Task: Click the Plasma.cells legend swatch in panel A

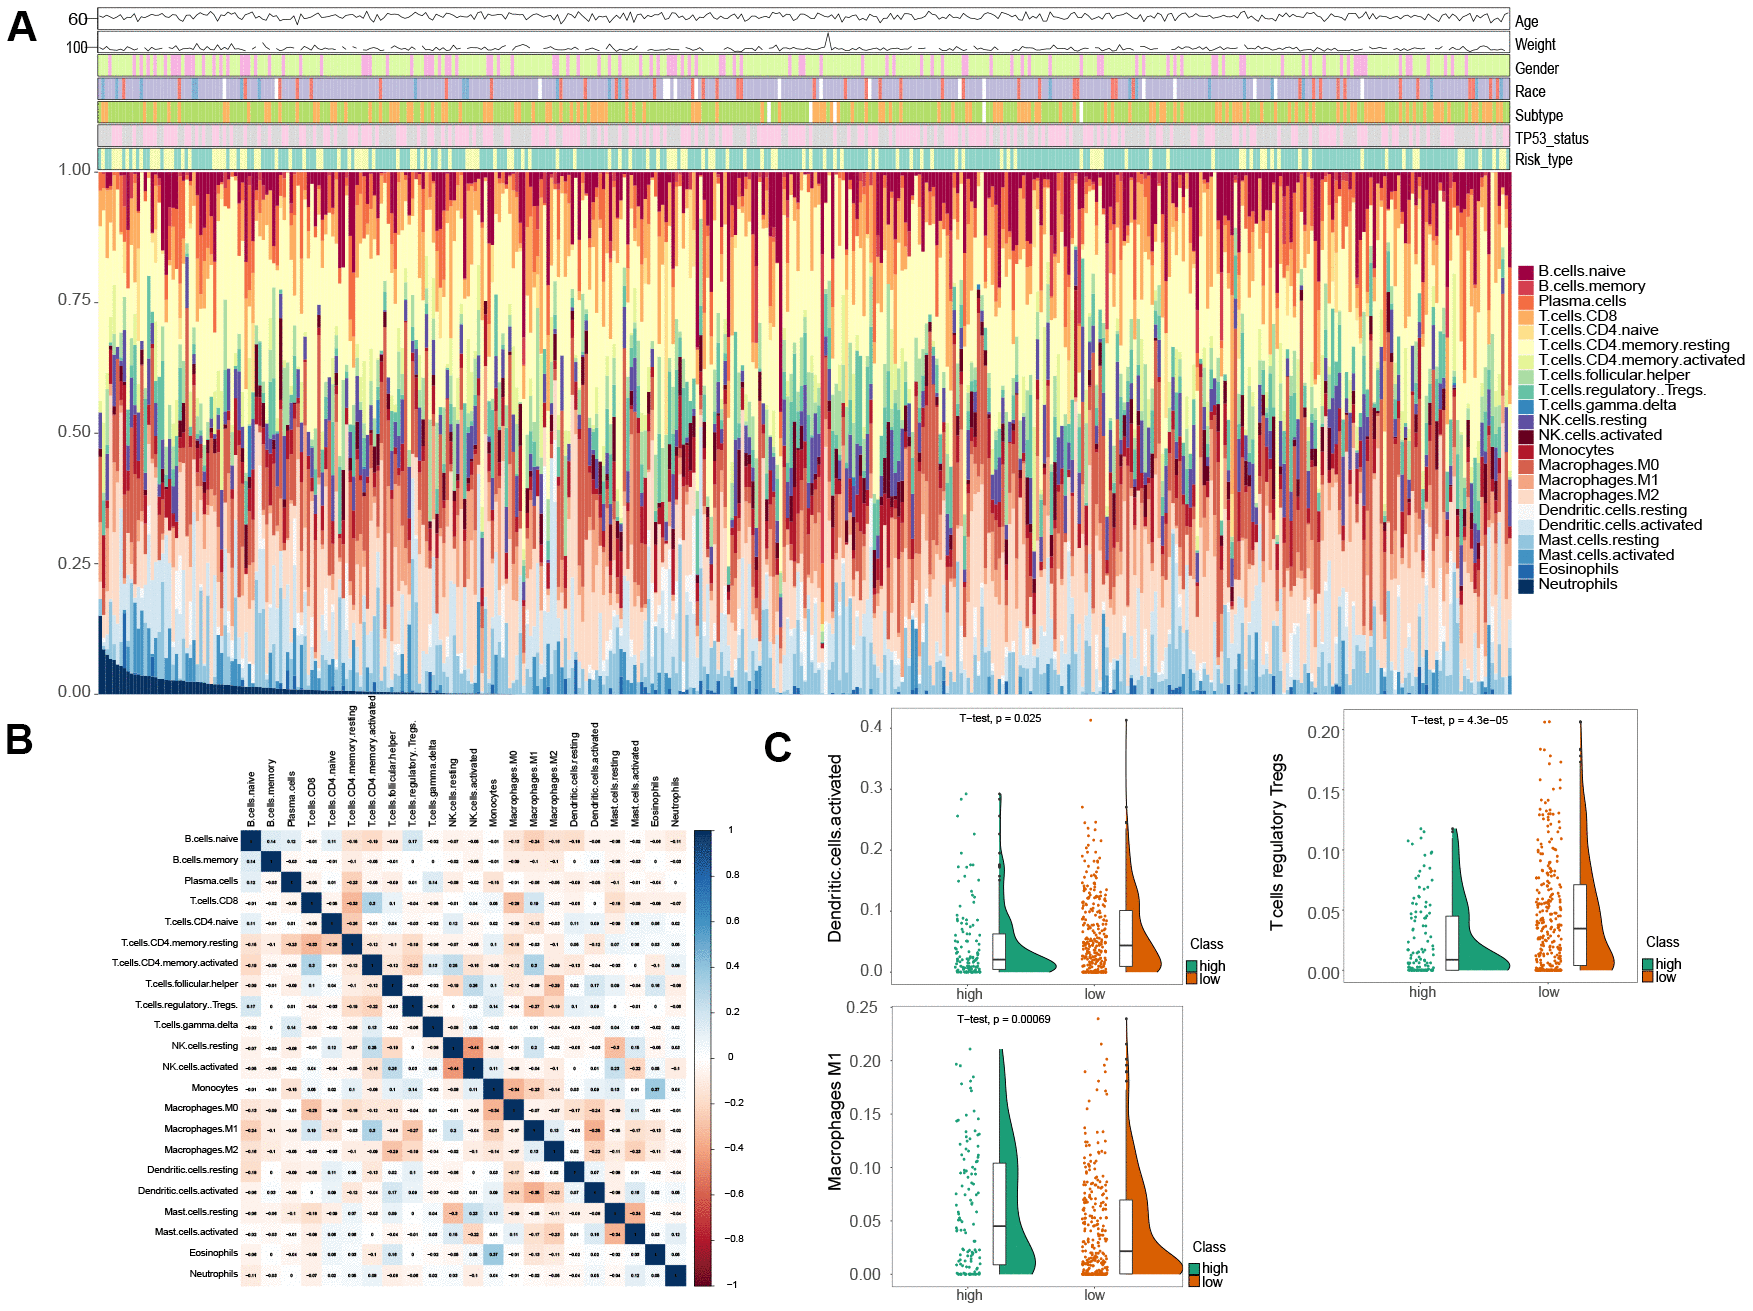Action: click(1525, 302)
